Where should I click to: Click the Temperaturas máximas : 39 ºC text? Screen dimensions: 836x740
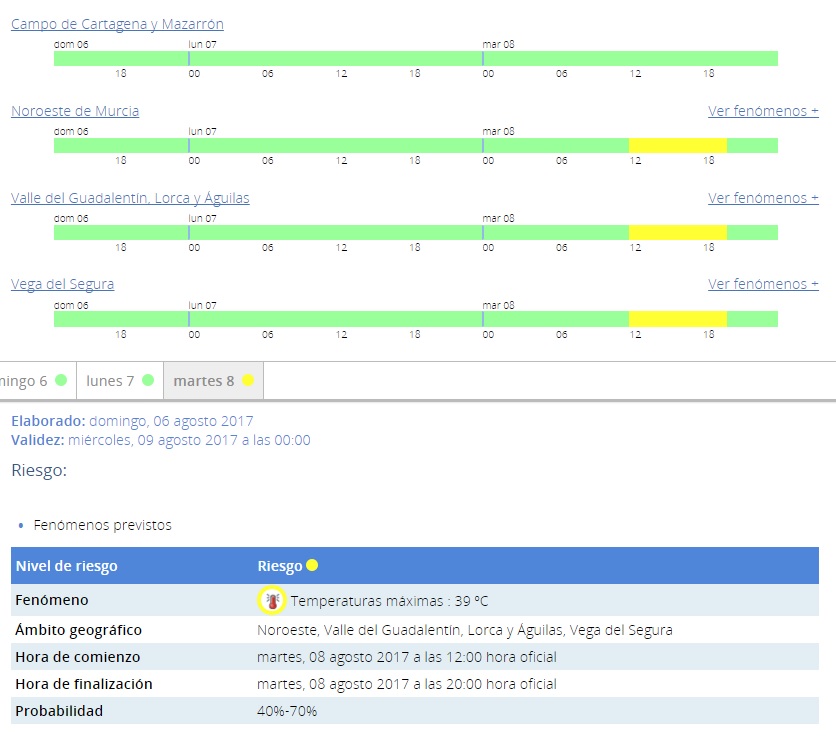click(x=389, y=601)
